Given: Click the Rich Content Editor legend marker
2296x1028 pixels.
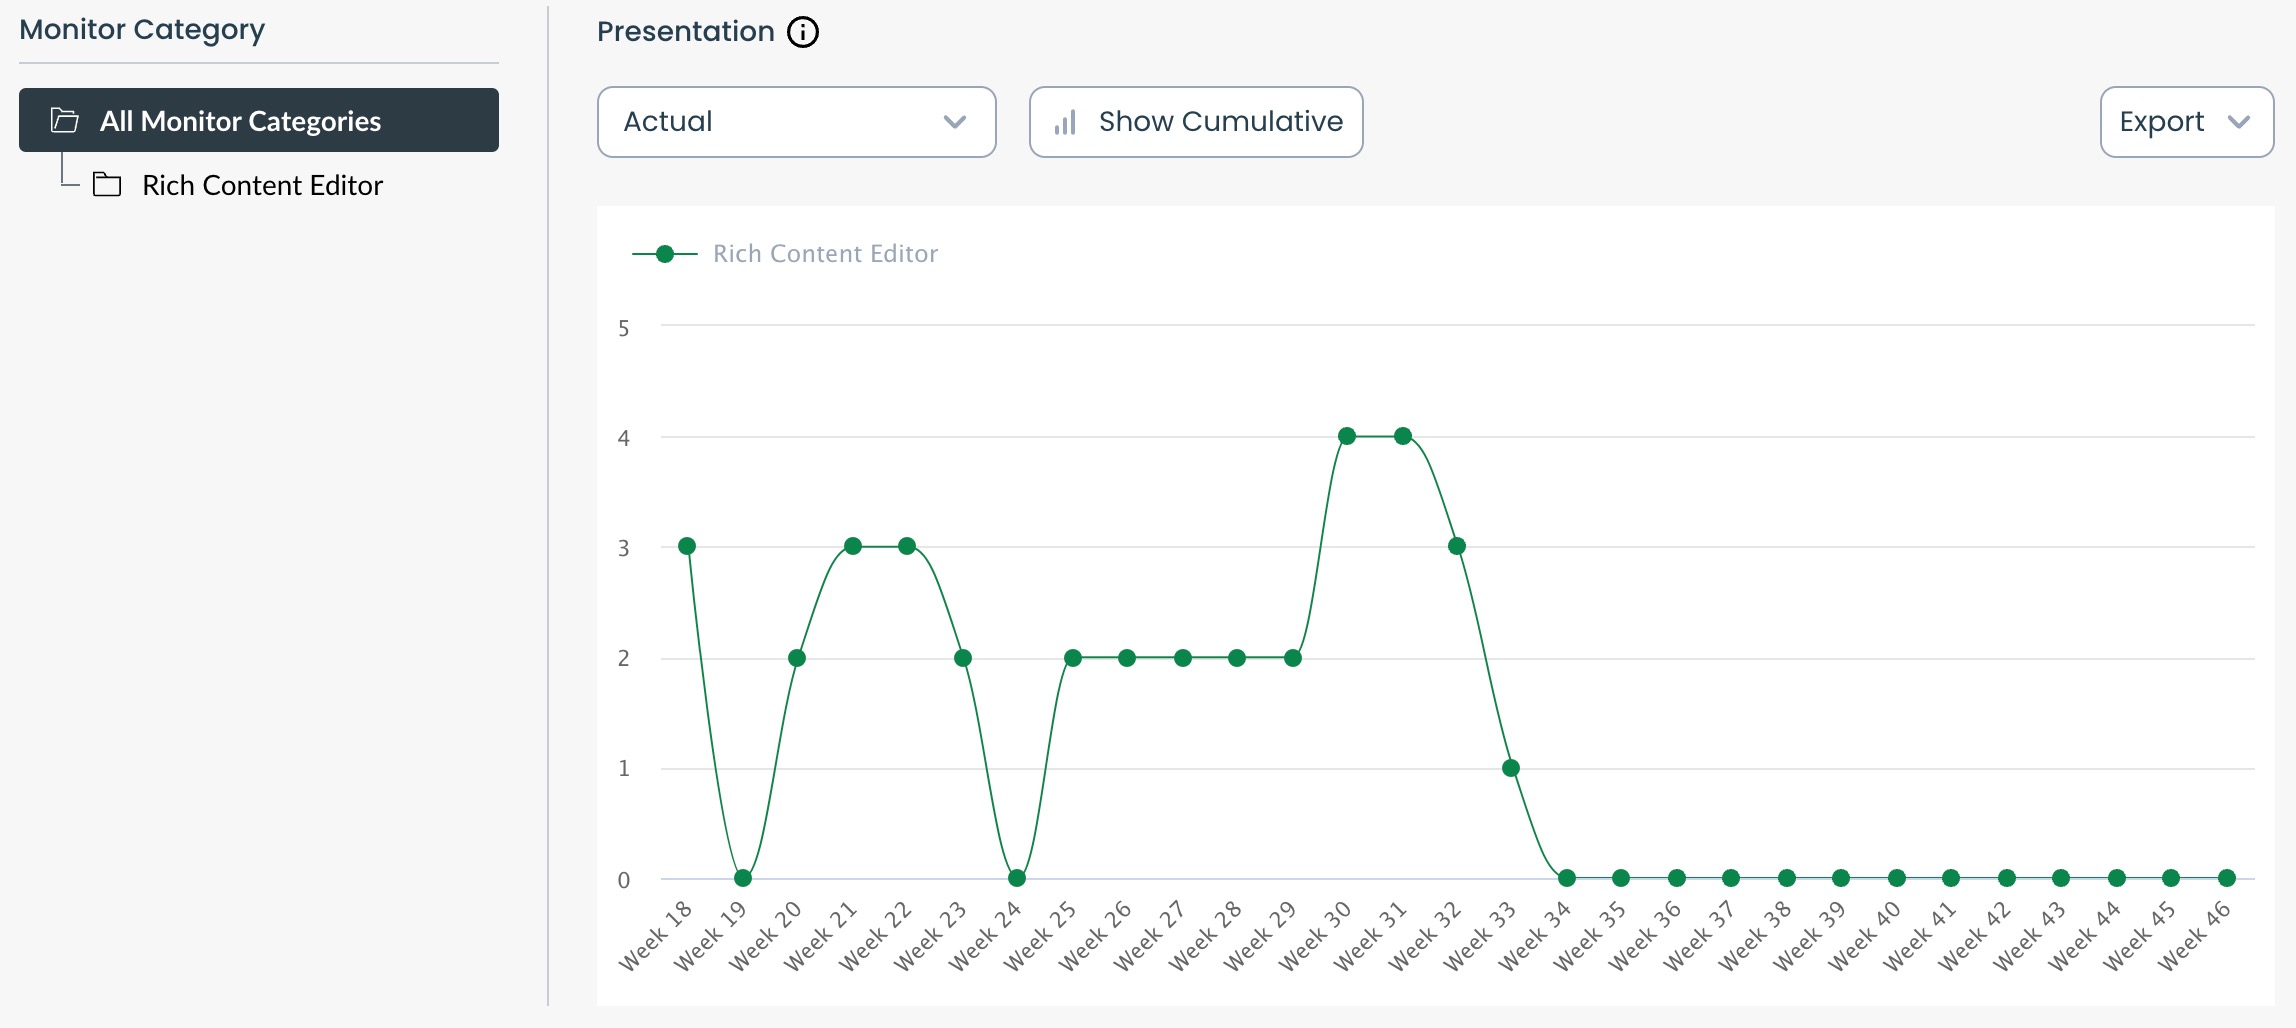Looking at the screenshot, I should 665,253.
